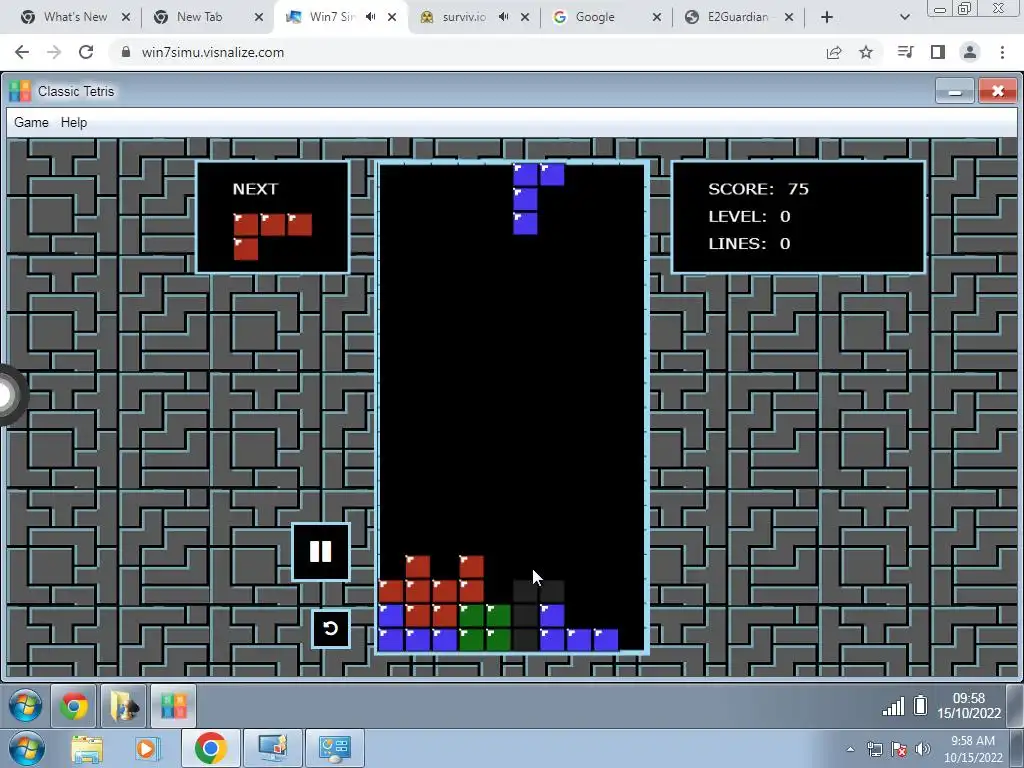Open the Chrome profile menu
Screen dimensions: 1024x768
click(970, 52)
